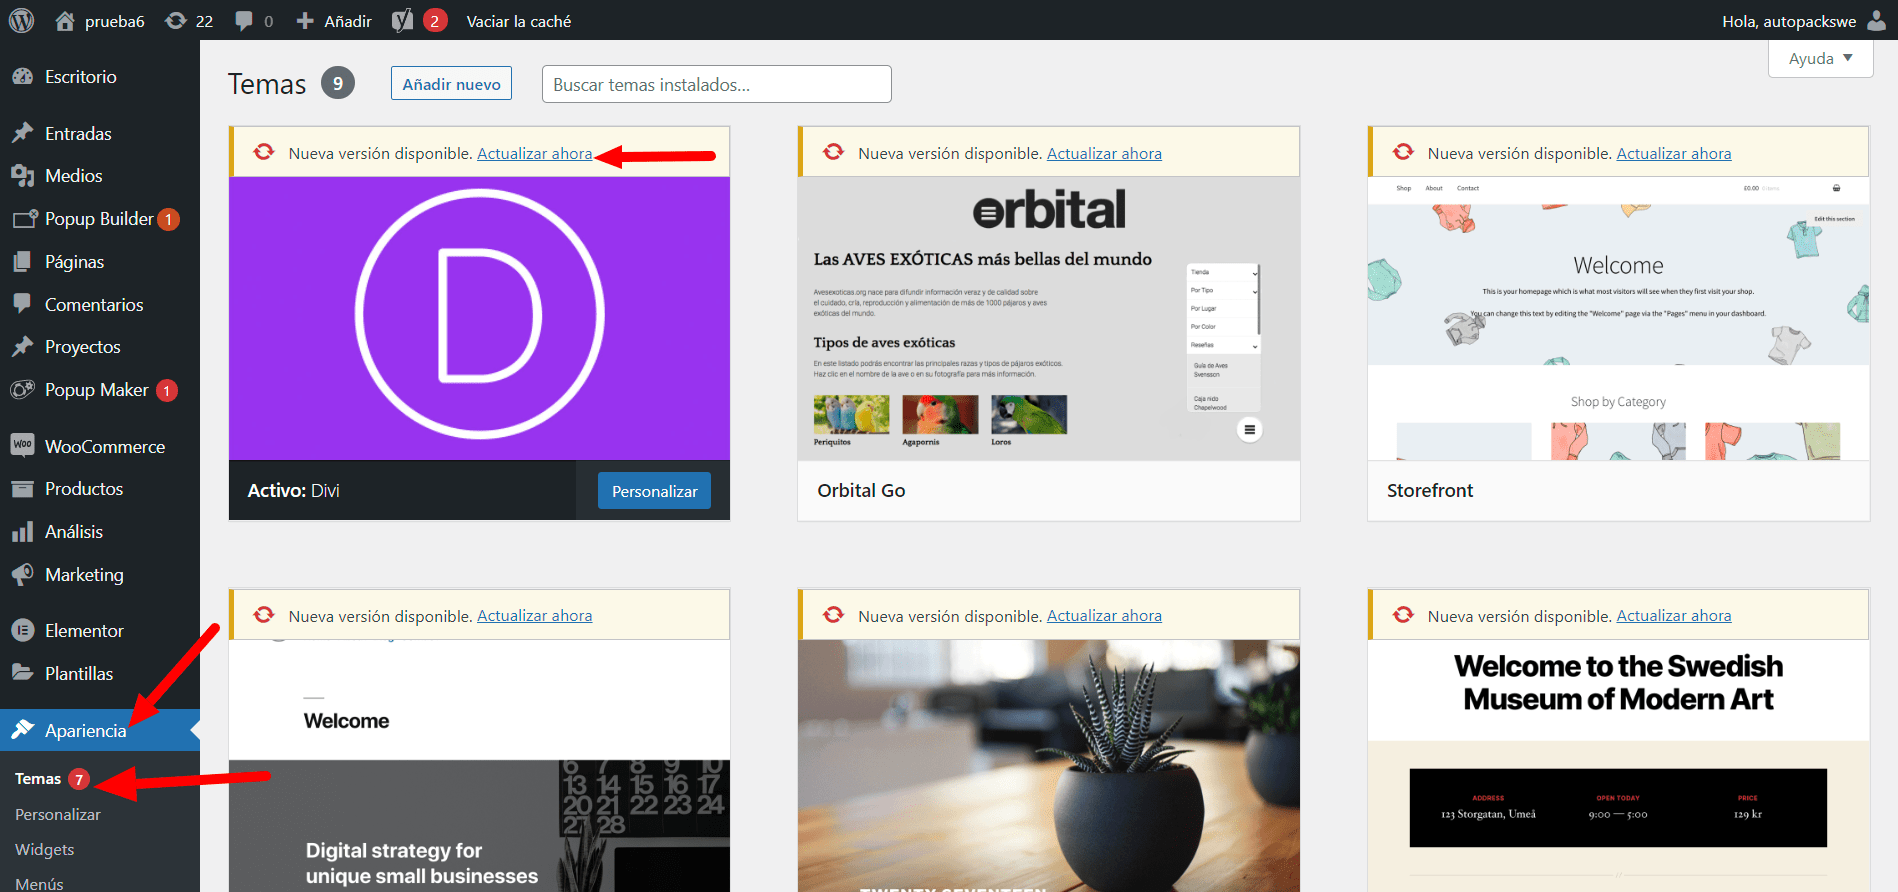Click the Elementor sidebar icon
This screenshot has width=1898, height=892.
[x=23, y=630]
